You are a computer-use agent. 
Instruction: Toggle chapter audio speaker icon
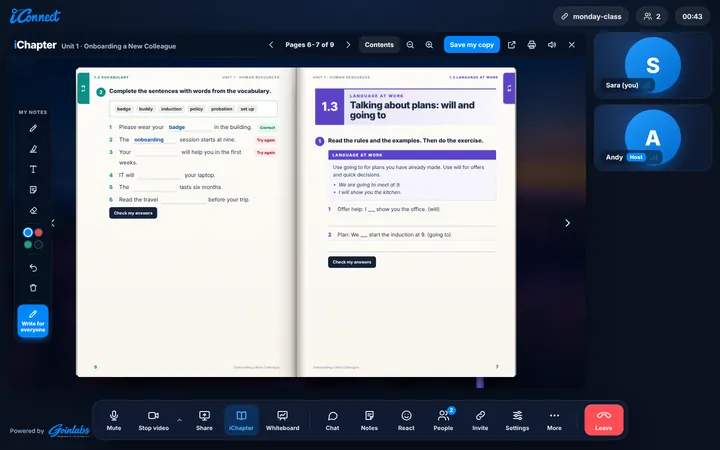tap(552, 45)
